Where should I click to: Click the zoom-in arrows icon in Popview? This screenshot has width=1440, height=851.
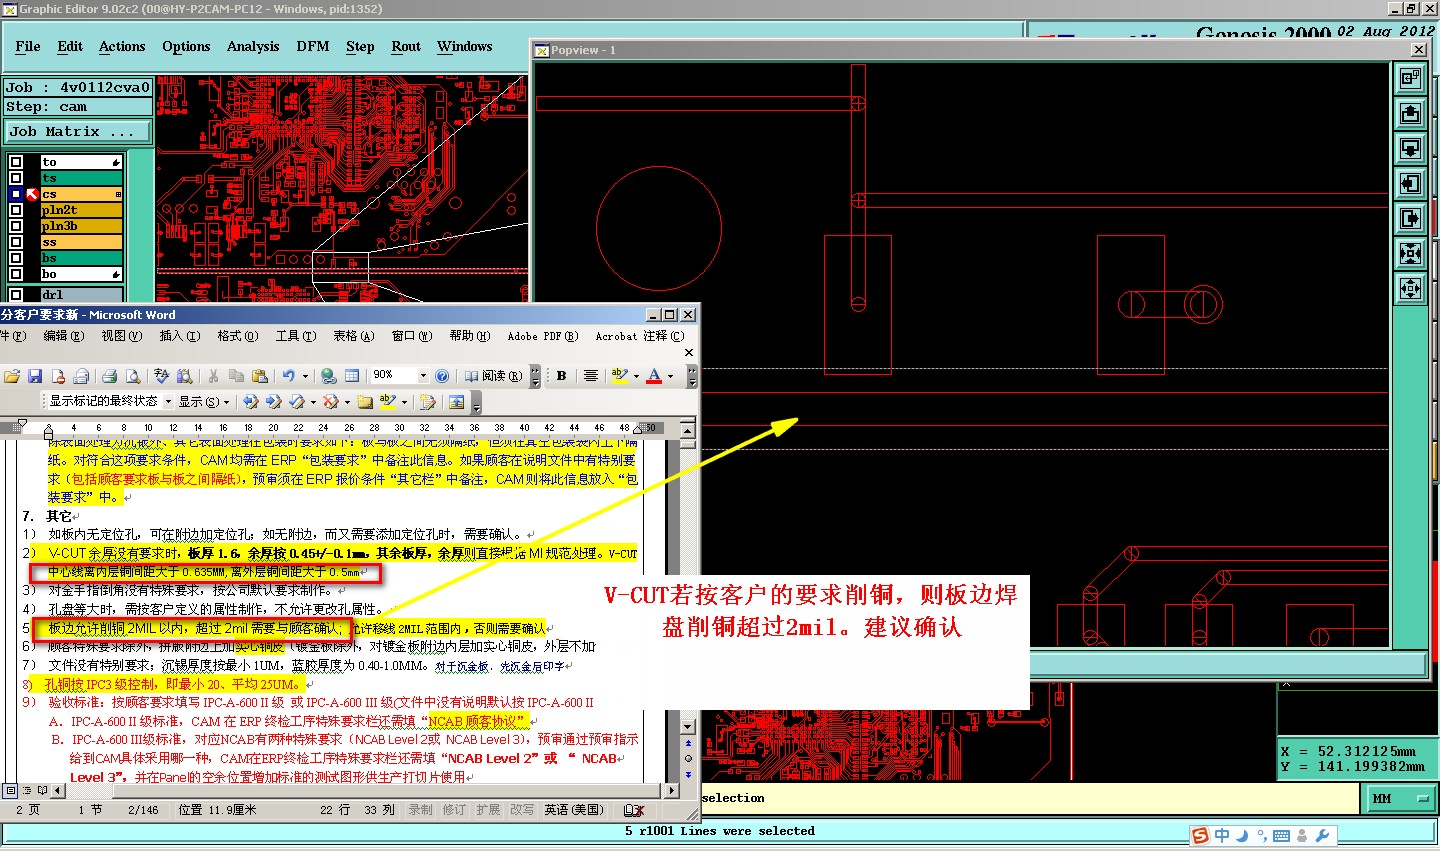click(1410, 253)
